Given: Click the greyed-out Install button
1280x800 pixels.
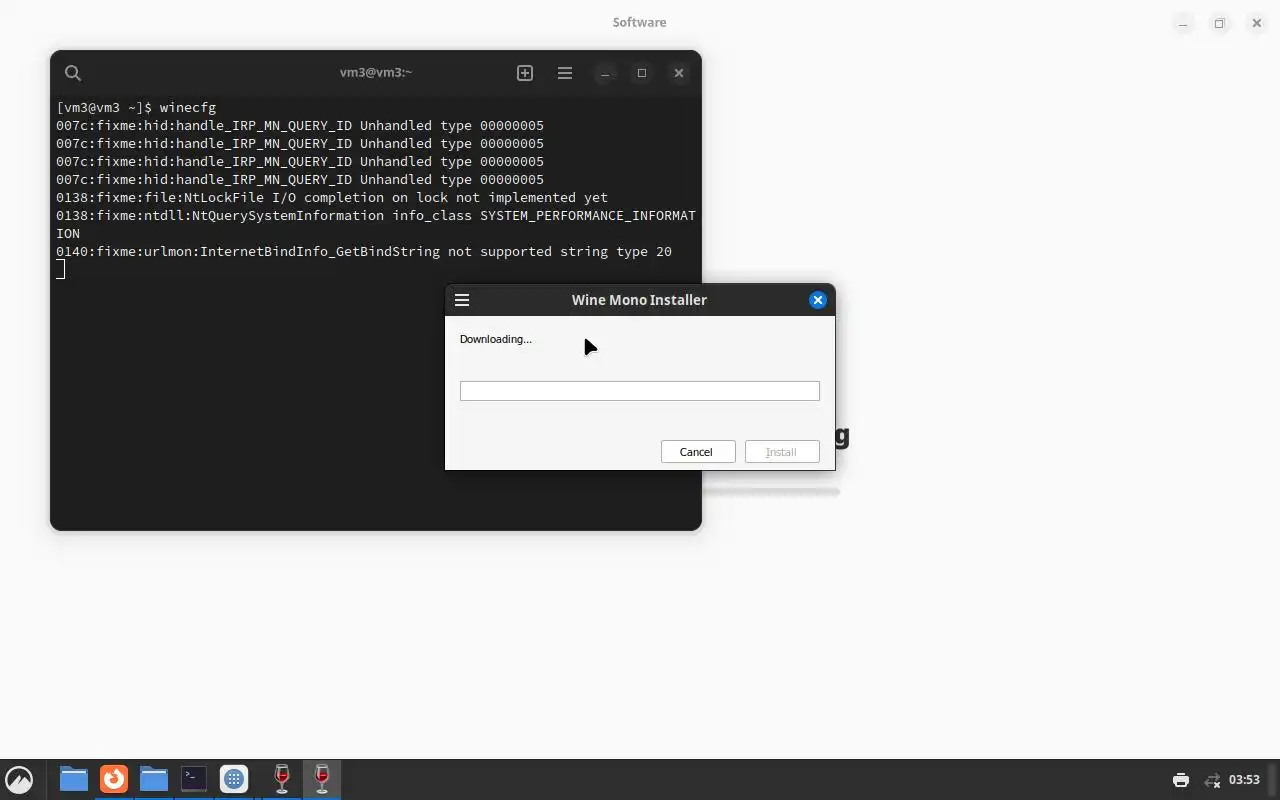Looking at the screenshot, I should tap(781, 452).
